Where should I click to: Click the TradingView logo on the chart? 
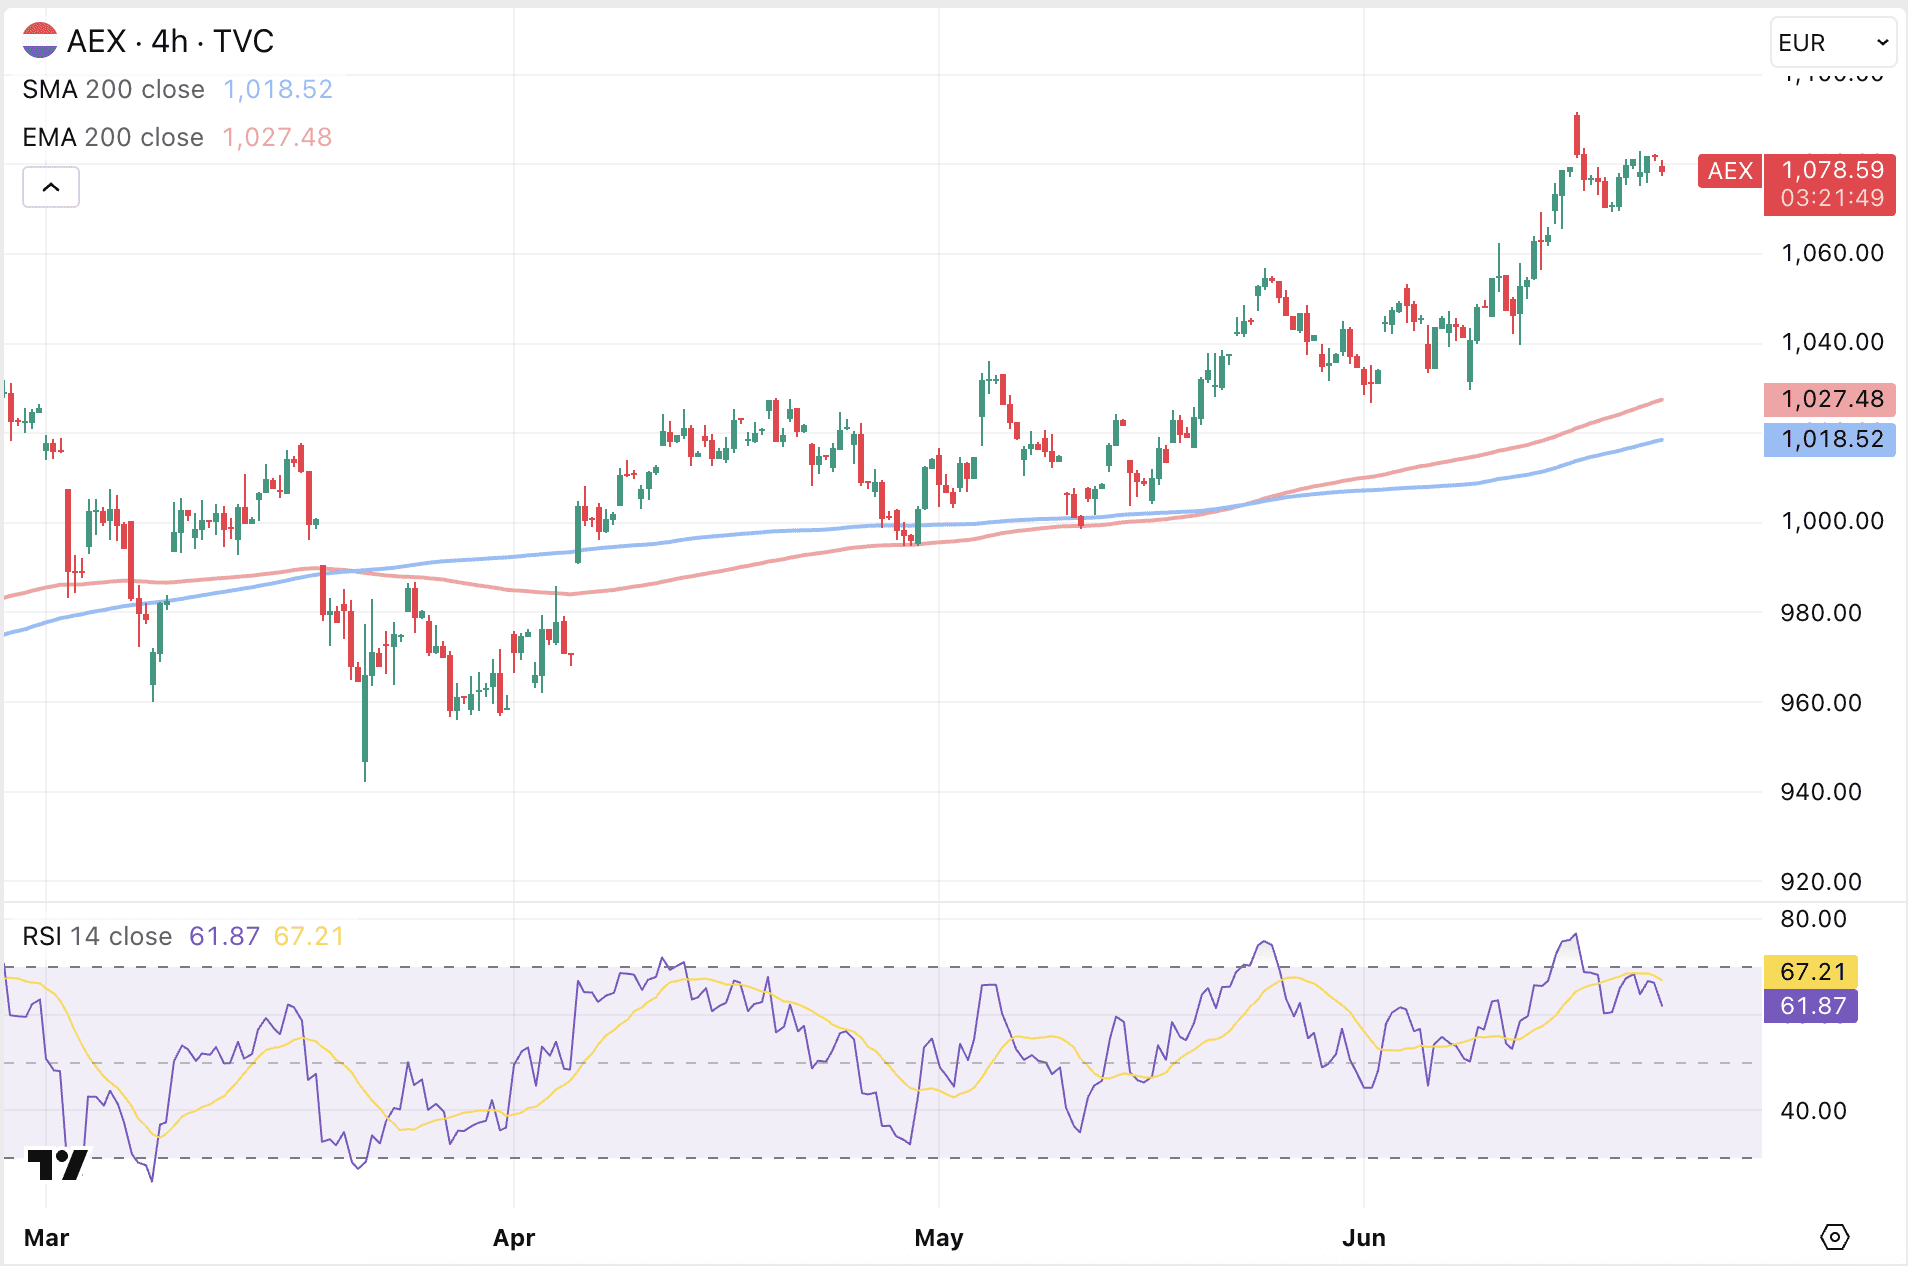(57, 1164)
